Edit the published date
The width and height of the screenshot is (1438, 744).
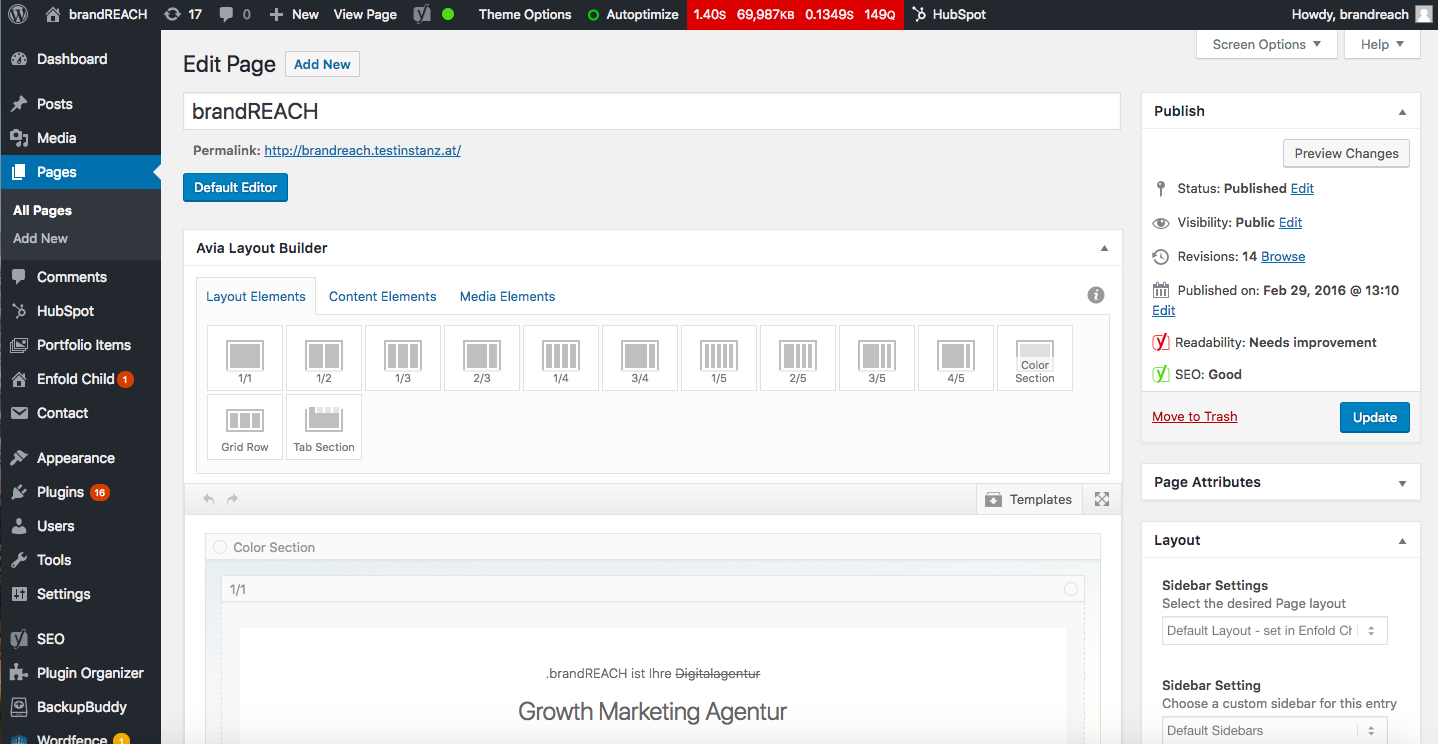tap(1163, 311)
